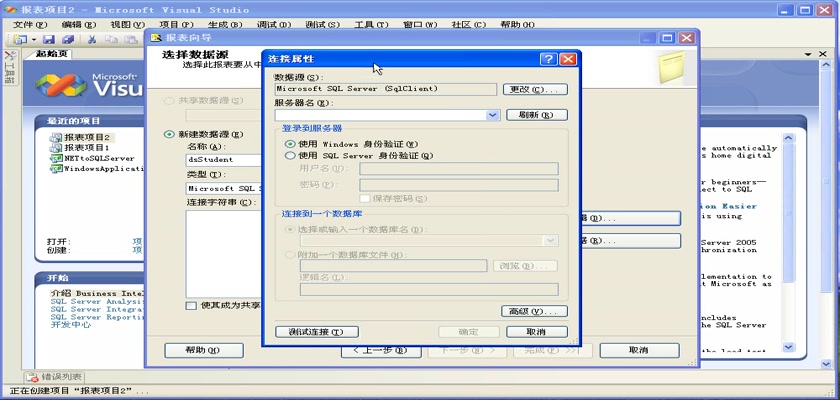Image resolution: width=840 pixels, height=400 pixels.
Task: Click the 更改 button for data source
Action: tap(535, 89)
